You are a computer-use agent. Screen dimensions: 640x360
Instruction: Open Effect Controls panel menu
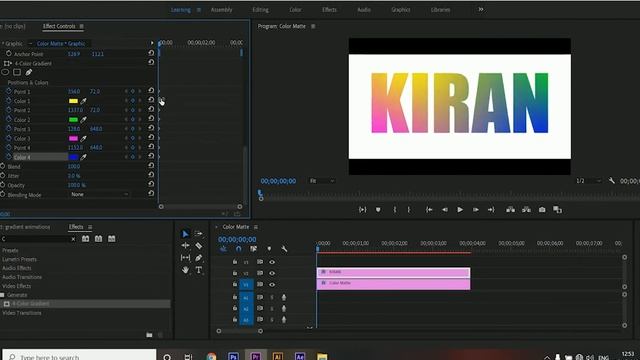pos(82,26)
